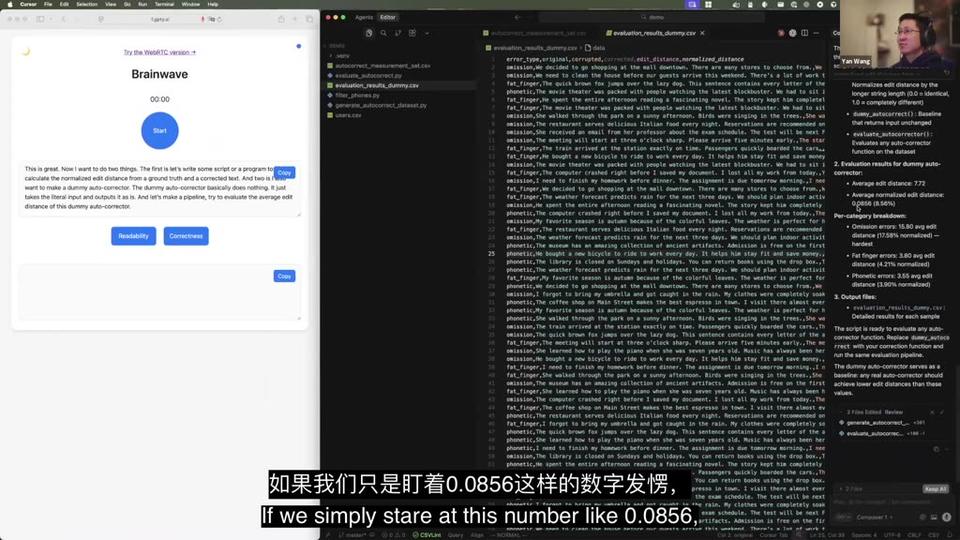Open the File menu in menu bar
The height and width of the screenshot is (540, 960).
coord(48,4)
